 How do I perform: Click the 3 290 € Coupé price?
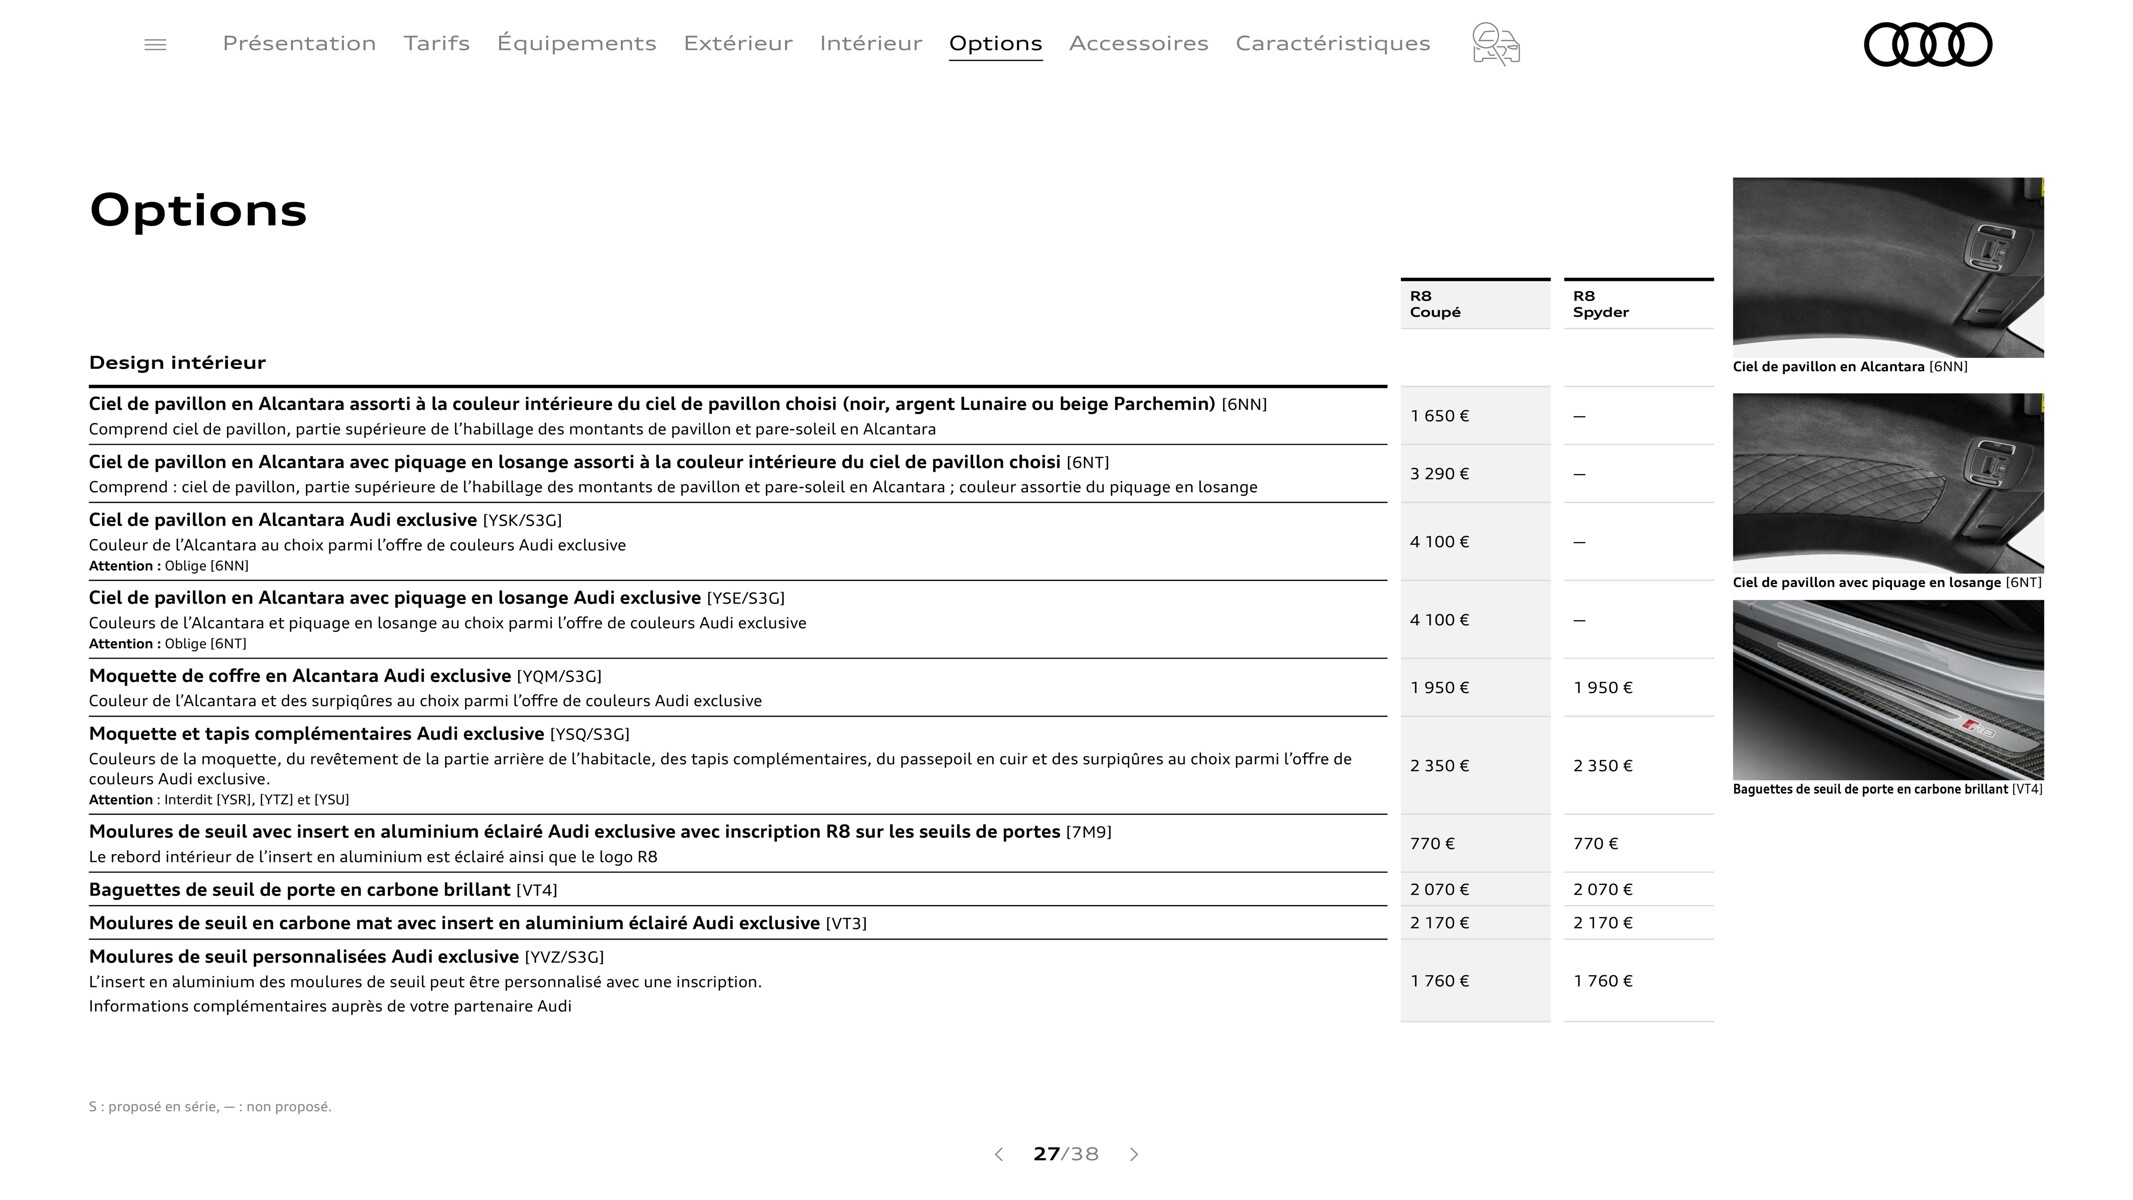(1439, 474)
